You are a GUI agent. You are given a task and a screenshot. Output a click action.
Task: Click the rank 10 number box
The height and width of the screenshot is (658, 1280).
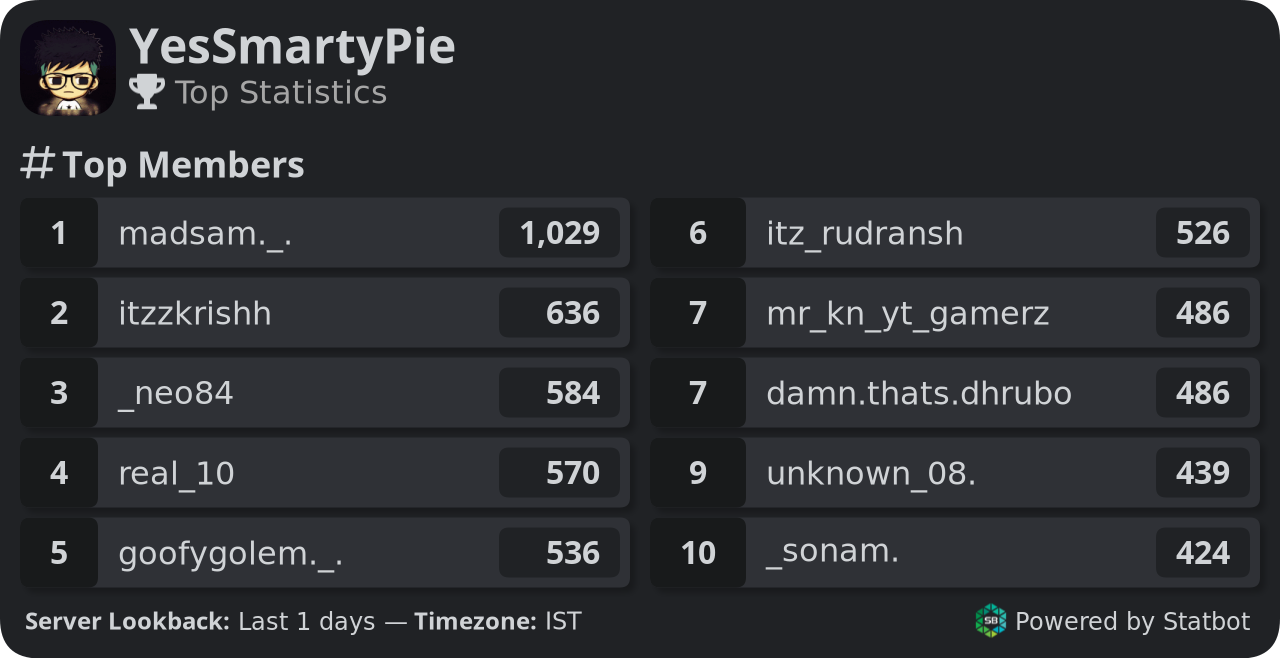point(698,553)
